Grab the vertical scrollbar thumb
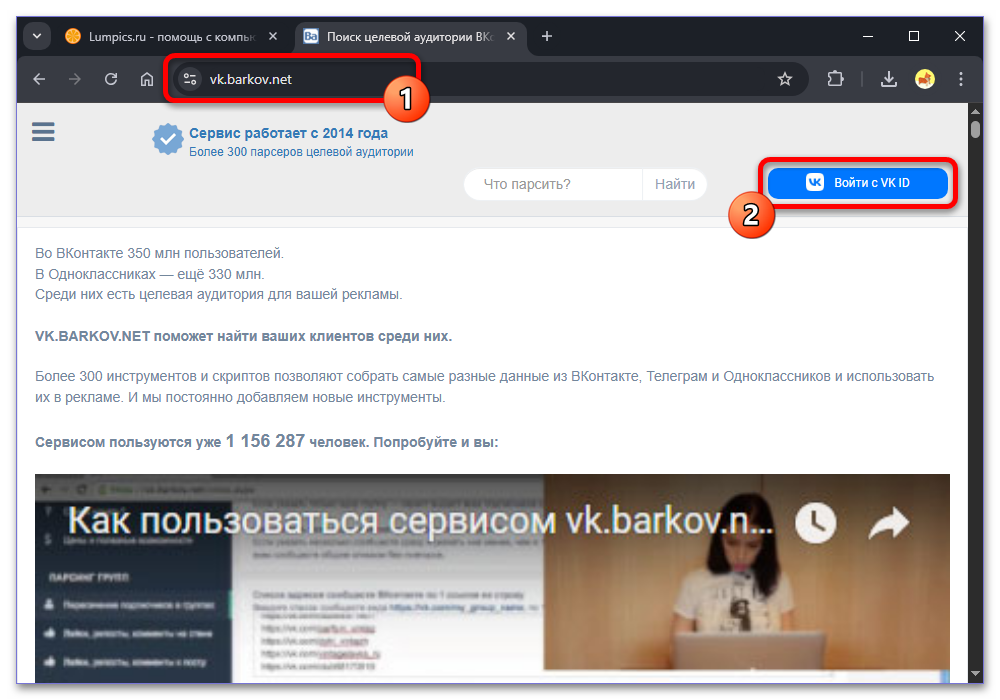1000x700 pixels. (975, 129)
